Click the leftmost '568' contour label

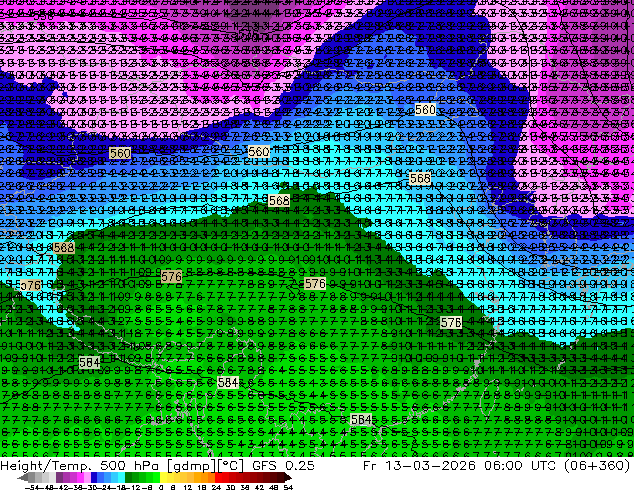pos(64,247)
